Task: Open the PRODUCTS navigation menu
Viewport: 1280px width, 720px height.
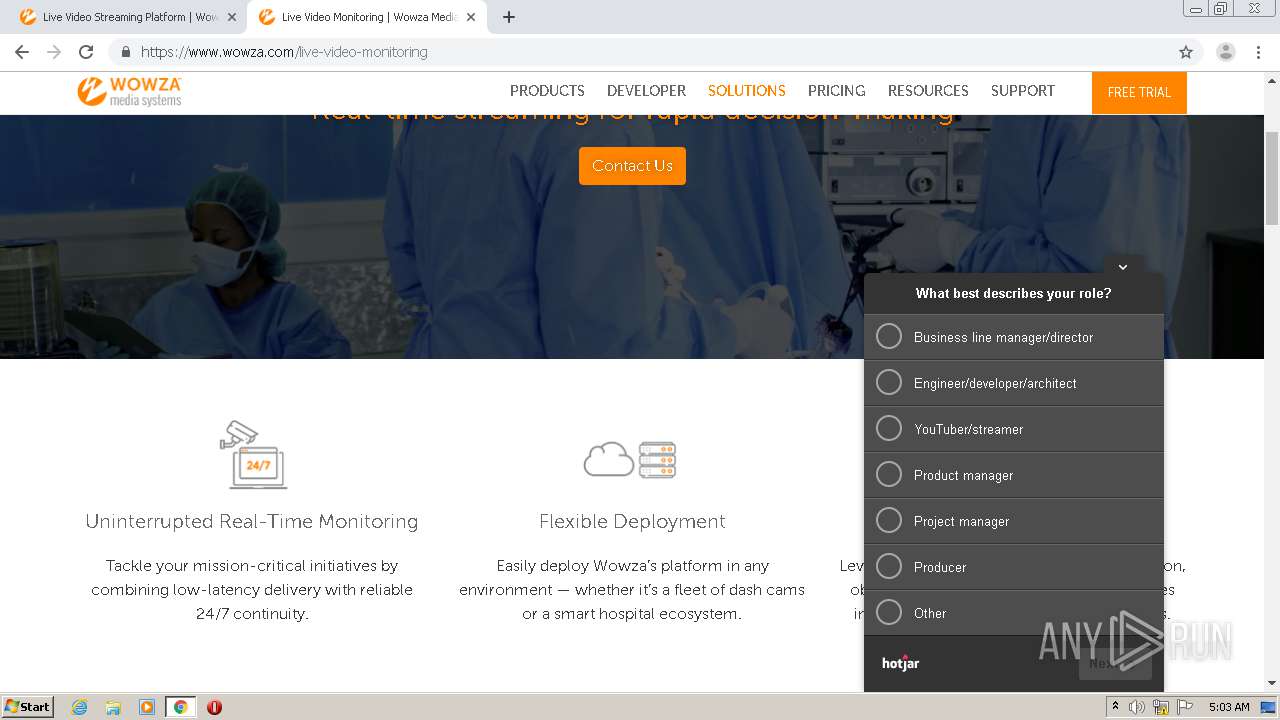Action: coord(547,91)
